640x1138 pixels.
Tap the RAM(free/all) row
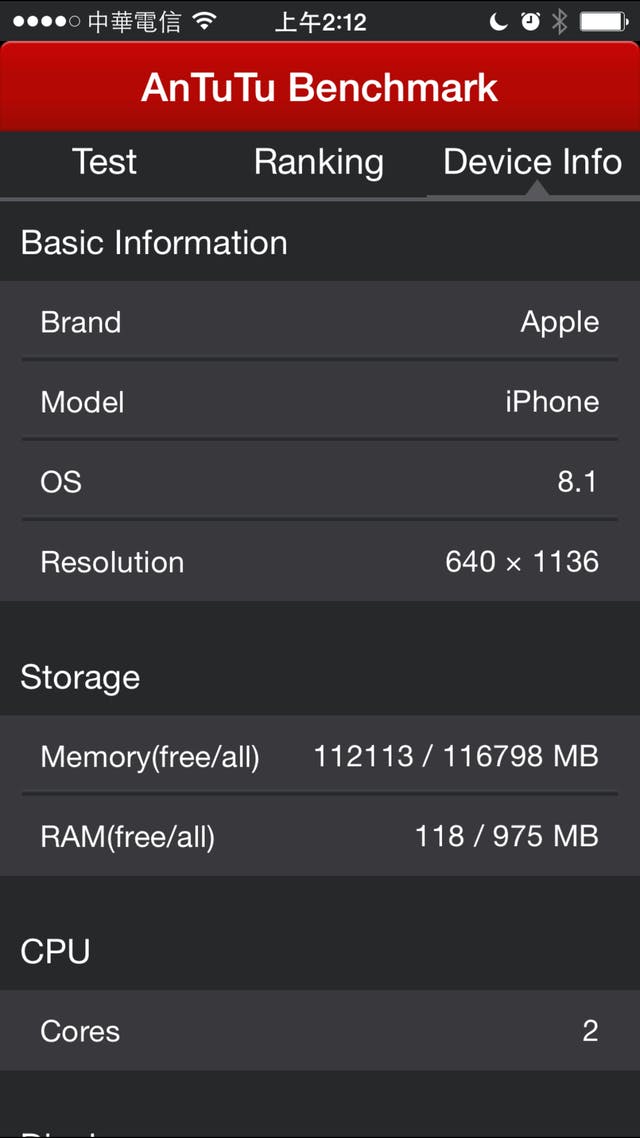[320, 836]
